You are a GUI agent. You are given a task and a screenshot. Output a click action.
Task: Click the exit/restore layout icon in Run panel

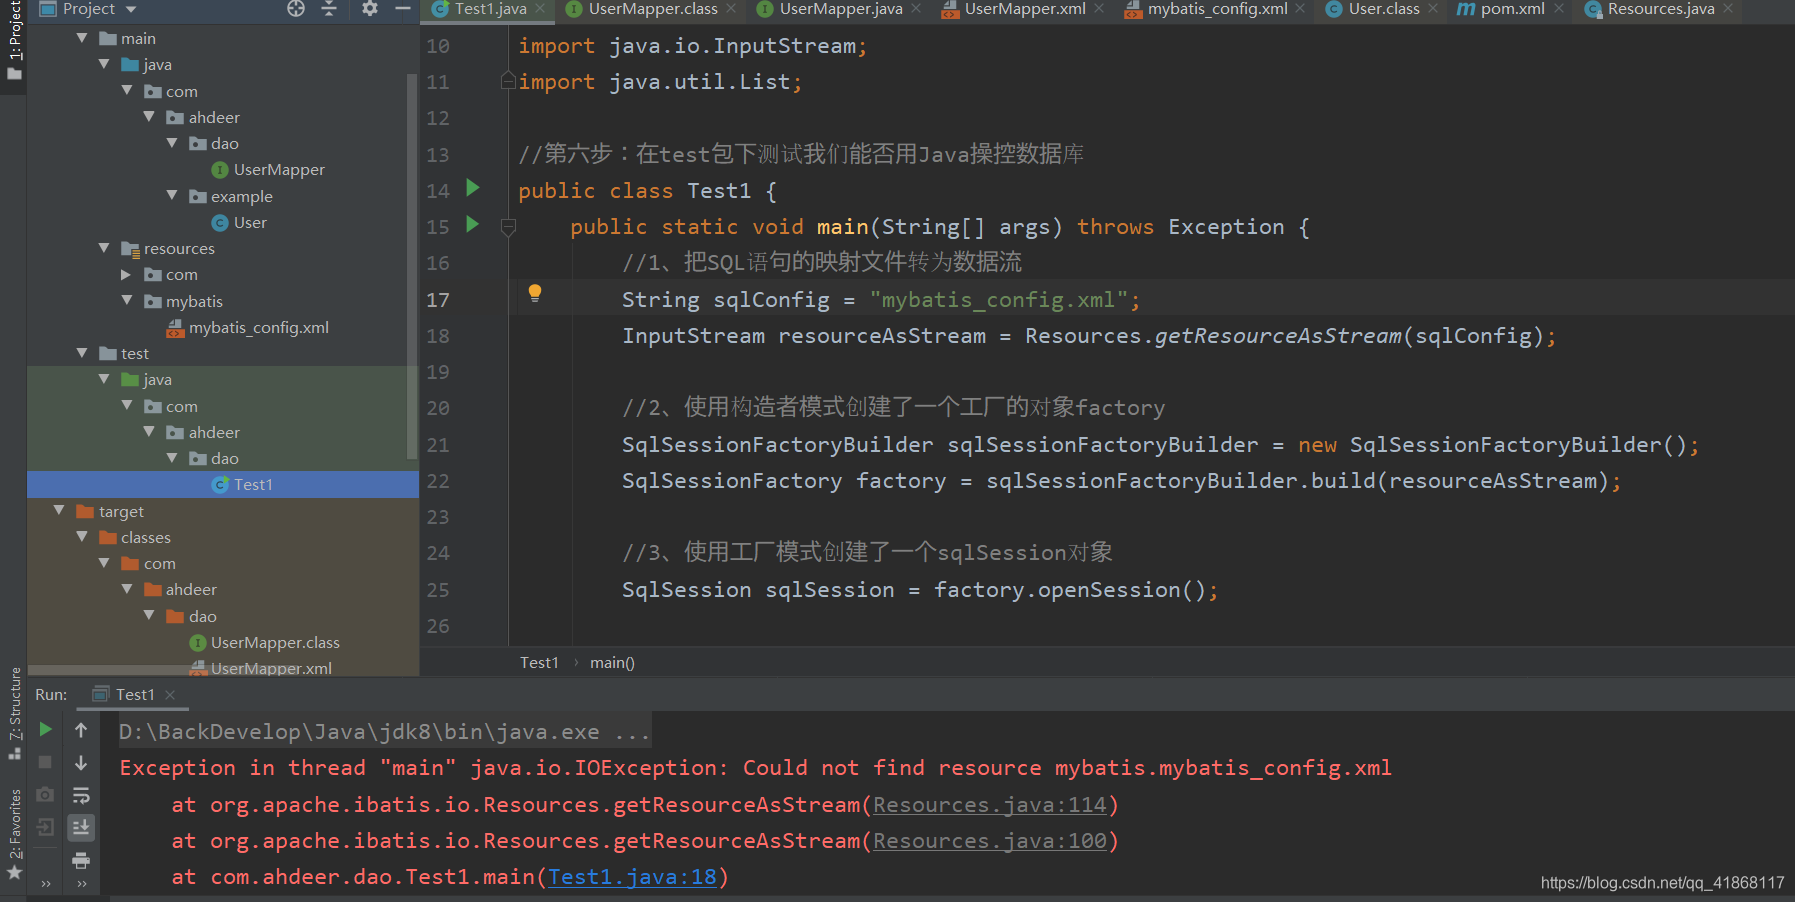click(x=45, y=827)
